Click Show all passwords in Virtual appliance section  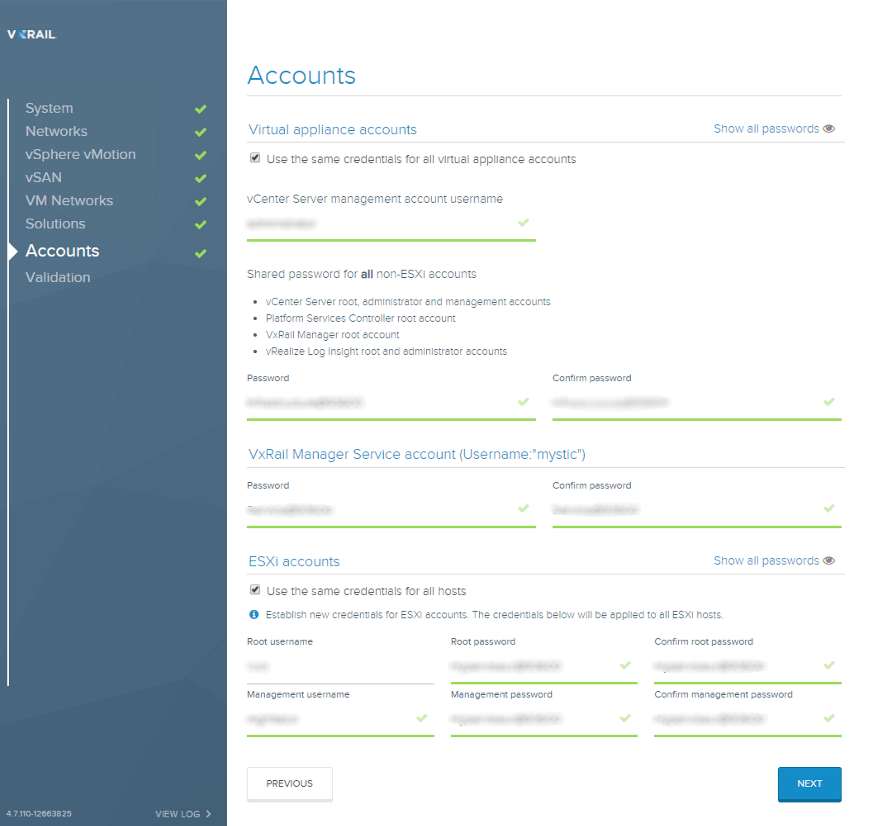(766, 129)
